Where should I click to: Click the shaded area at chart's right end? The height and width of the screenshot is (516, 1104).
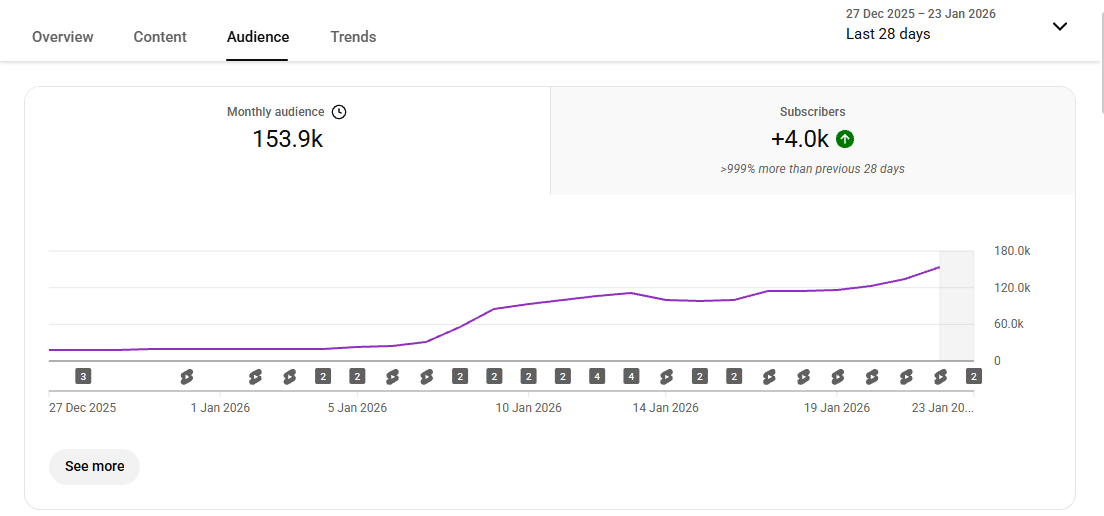click(x=956, y=305)
